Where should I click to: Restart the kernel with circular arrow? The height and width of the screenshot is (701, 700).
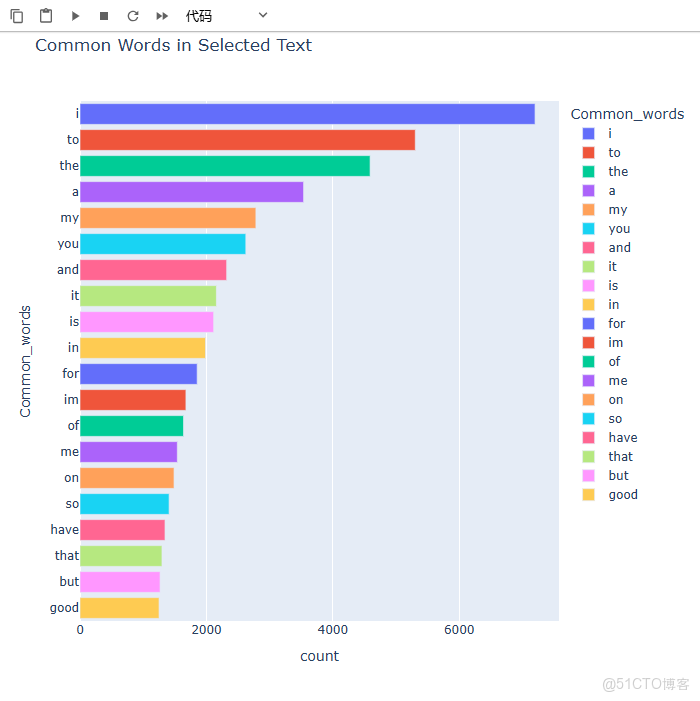(x=133, y=16)
